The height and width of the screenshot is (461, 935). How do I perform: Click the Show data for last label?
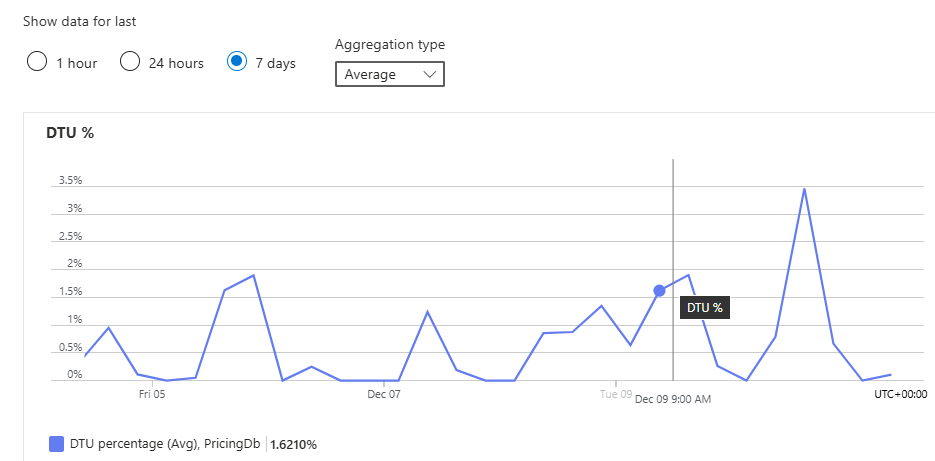tap(80, 20)
